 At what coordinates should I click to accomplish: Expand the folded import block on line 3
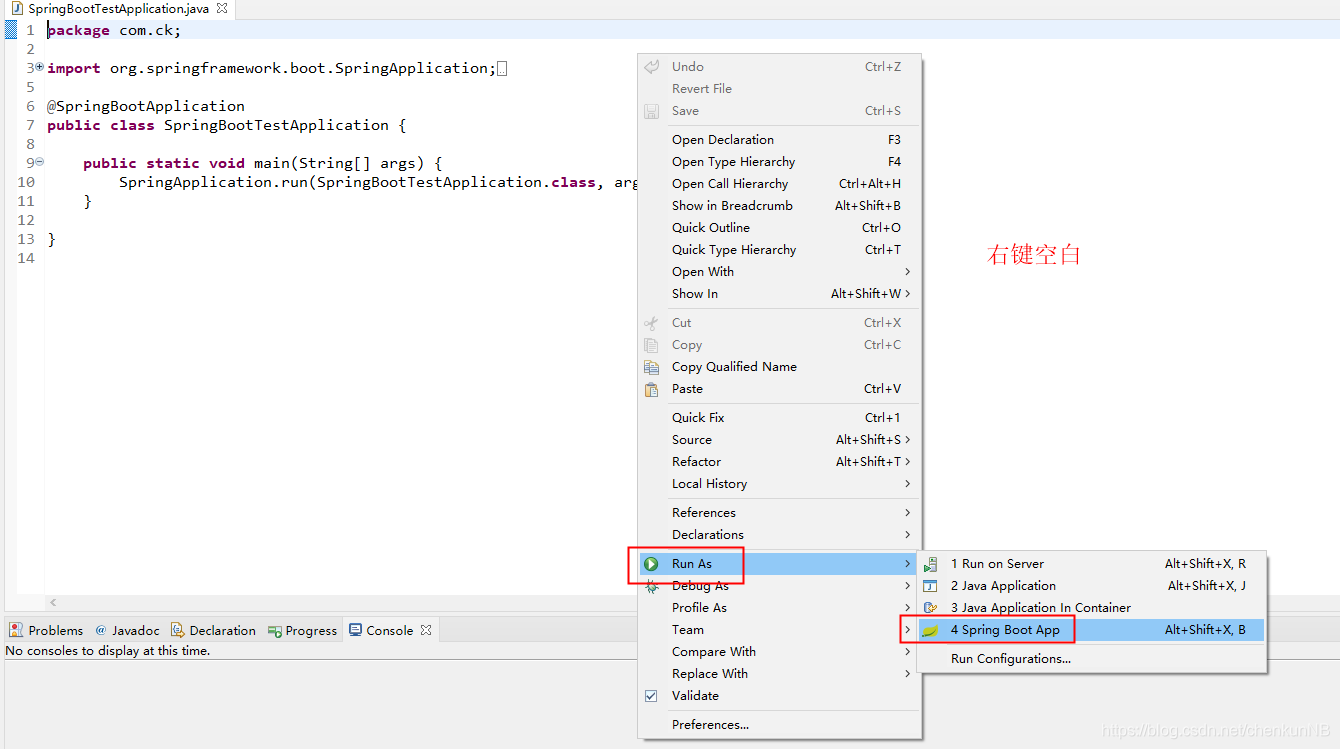click(x=39, y=67)
